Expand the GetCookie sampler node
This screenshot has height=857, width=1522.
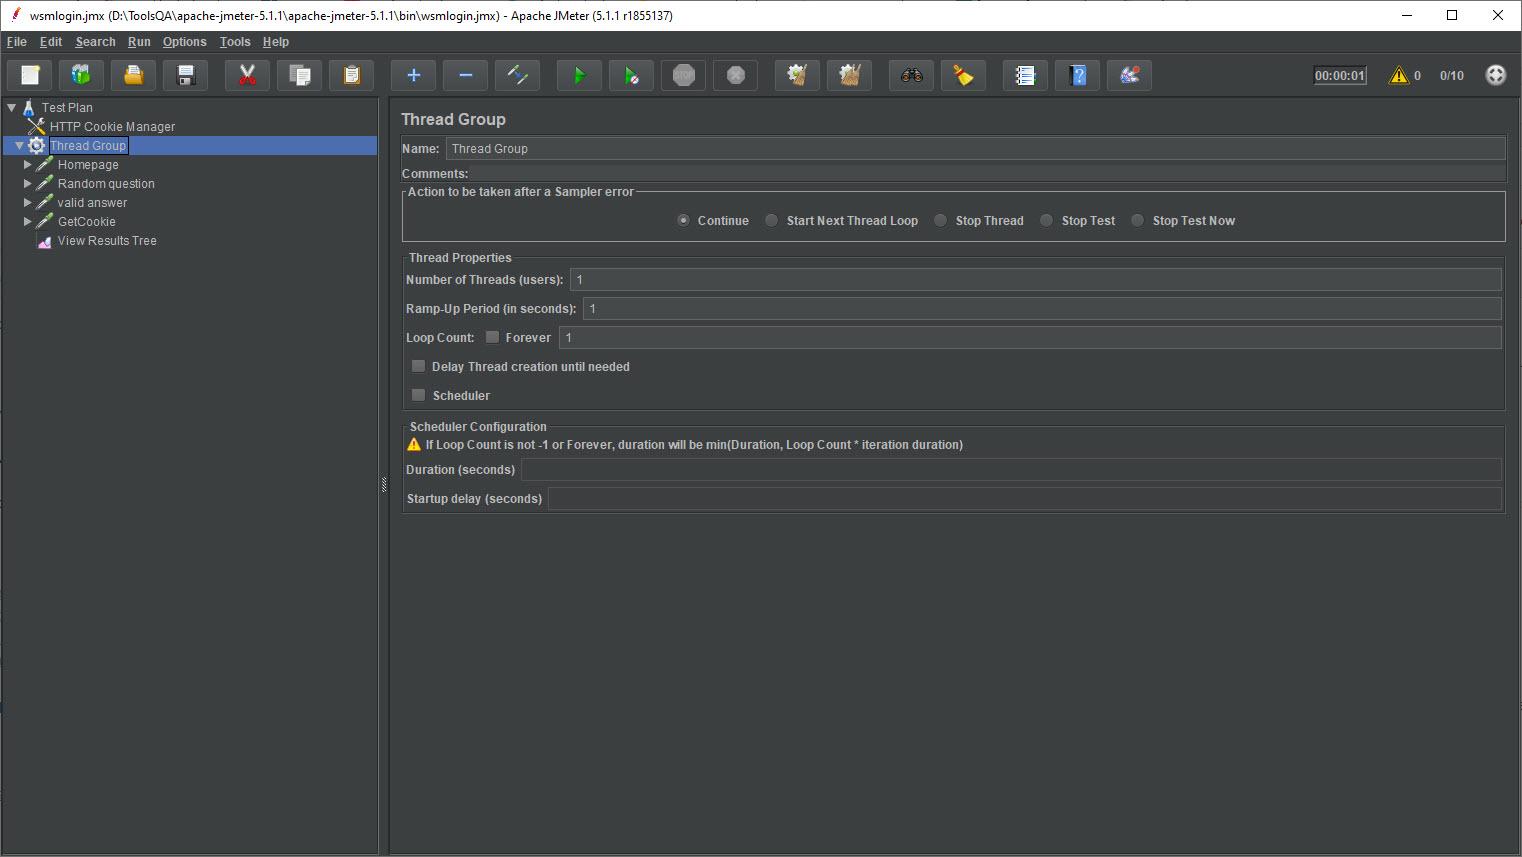point(28,221)
